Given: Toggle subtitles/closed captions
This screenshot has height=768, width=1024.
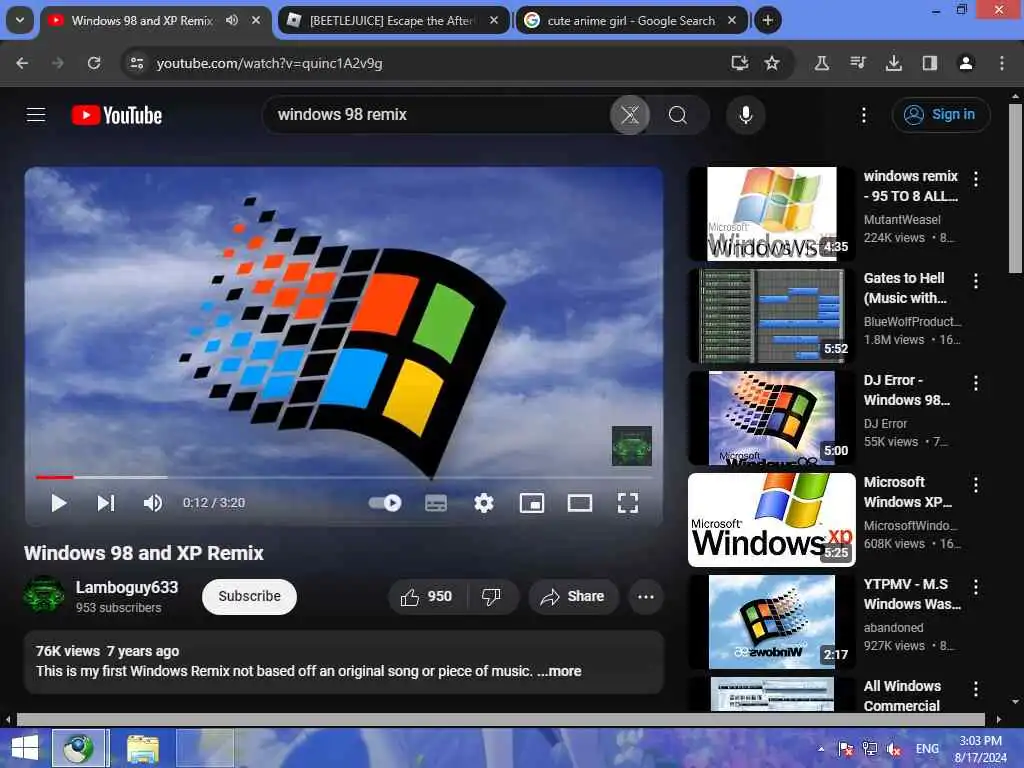Looking at the screenshot, I should coord(436,503).
